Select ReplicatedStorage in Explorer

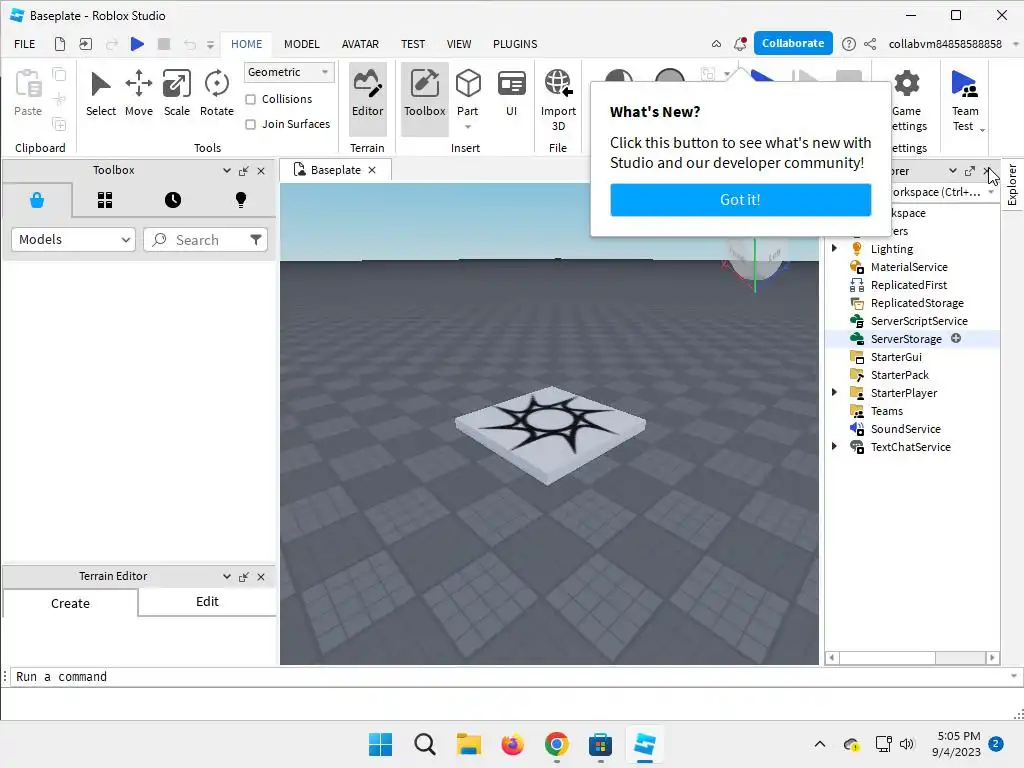click(x=917, y=303)
